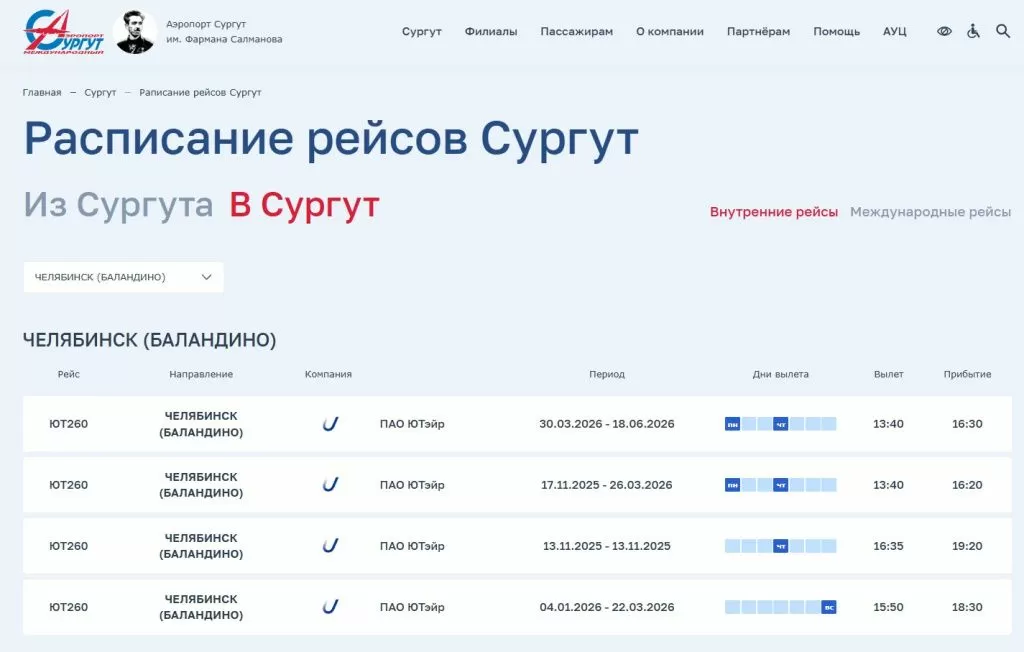Click the АУЦ menu item
The height and width of the screenshot is (652, 1024).
click(x=894, y=31)
